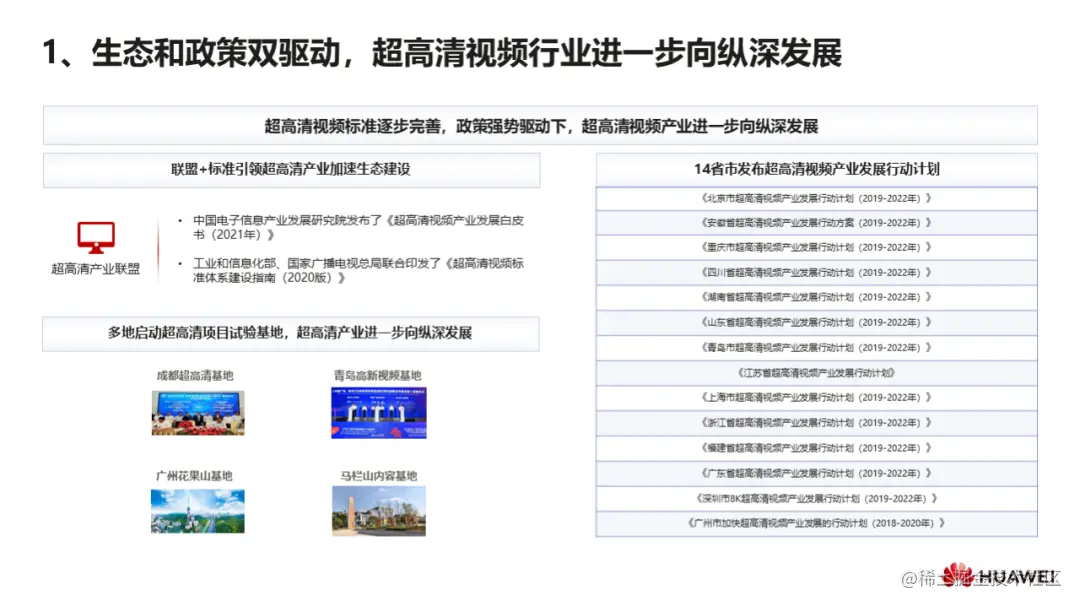This screenshot has height=607, width=1080.
Task: Open the 安徽省 2019-2022 action plan link
Action: pos(815,222)
